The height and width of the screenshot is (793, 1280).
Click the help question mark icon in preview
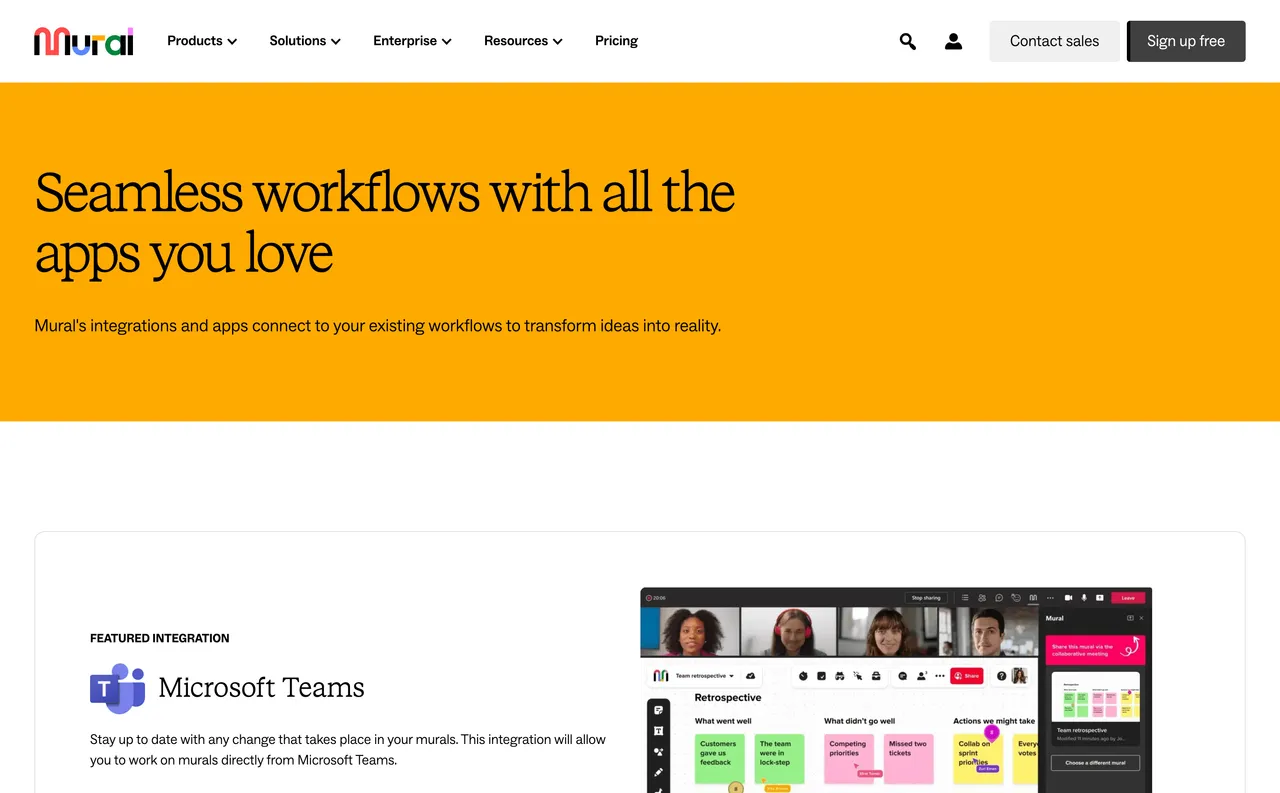point(1001,676)
